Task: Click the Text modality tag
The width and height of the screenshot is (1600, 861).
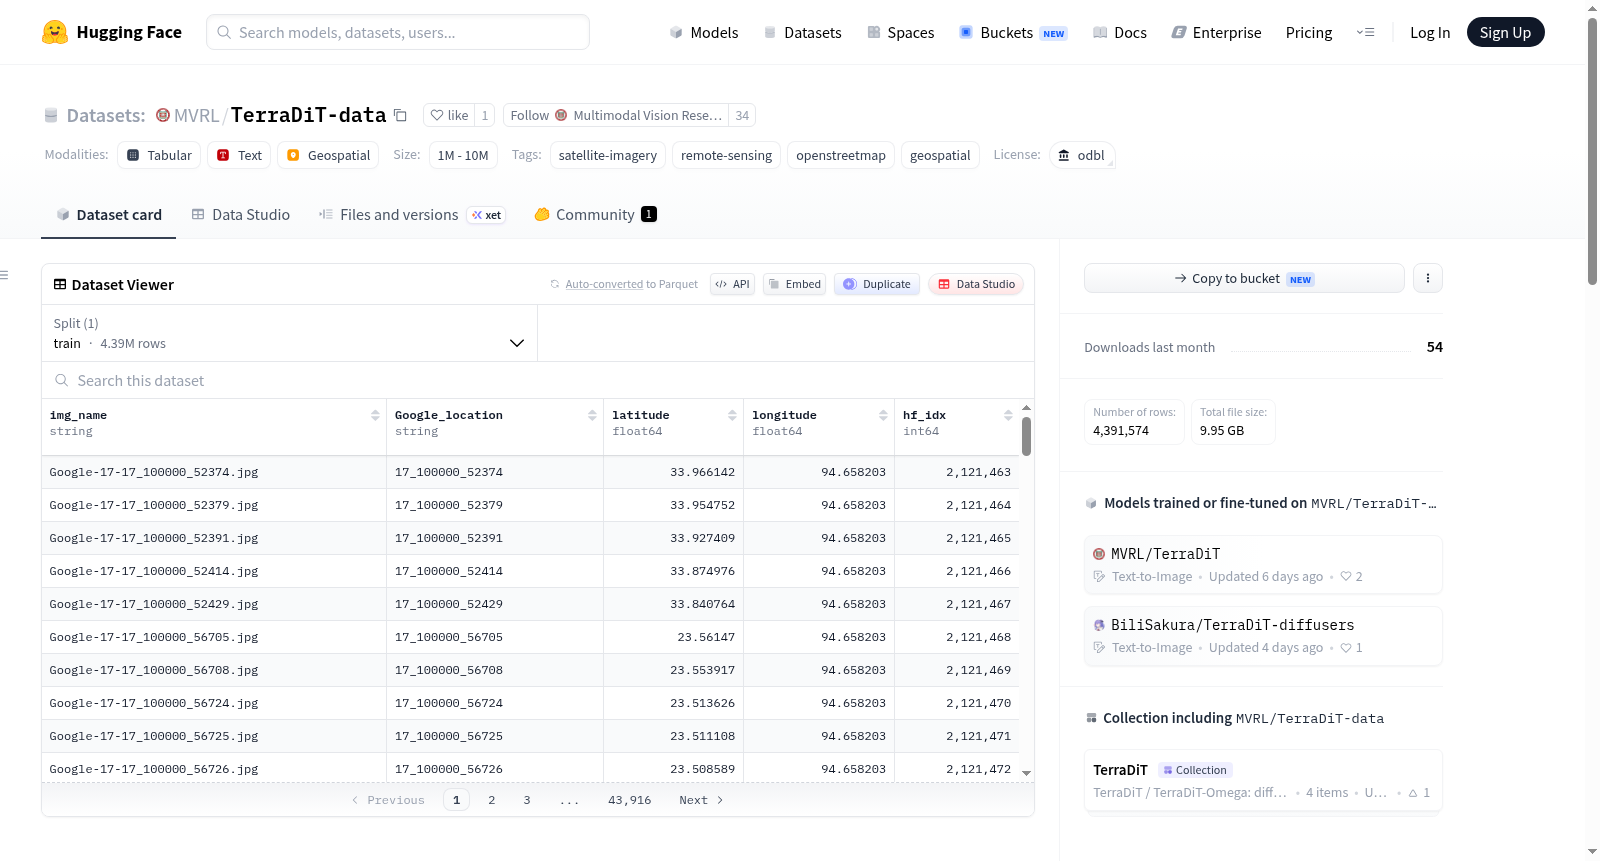Action: (x=239, y=155)
